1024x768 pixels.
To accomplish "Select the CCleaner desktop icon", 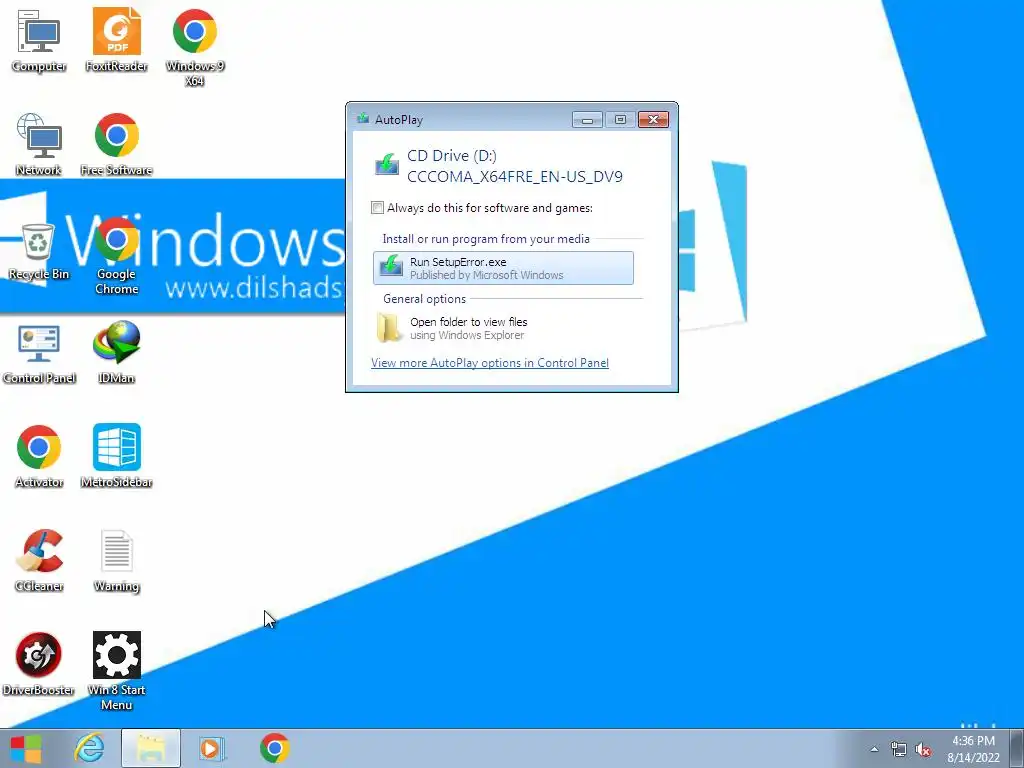I will (x=39, y=560).
